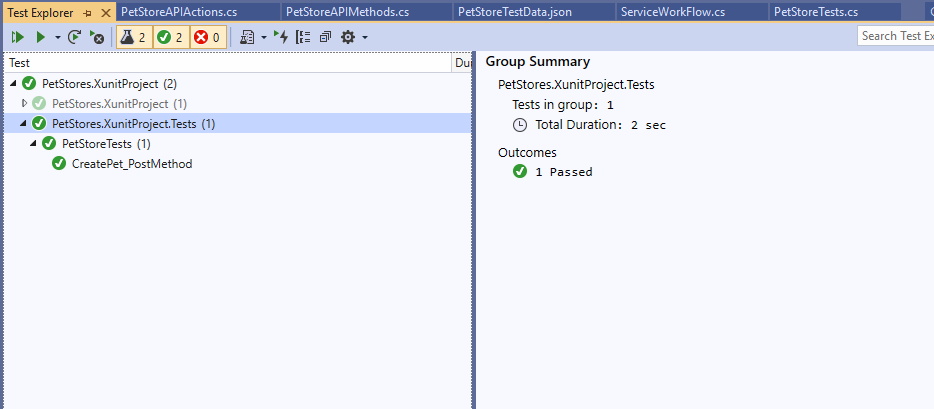The height and width of the screenshot is (409, 934).
Task: Toggle the failed tests filter showing 0
Action: 208,38
